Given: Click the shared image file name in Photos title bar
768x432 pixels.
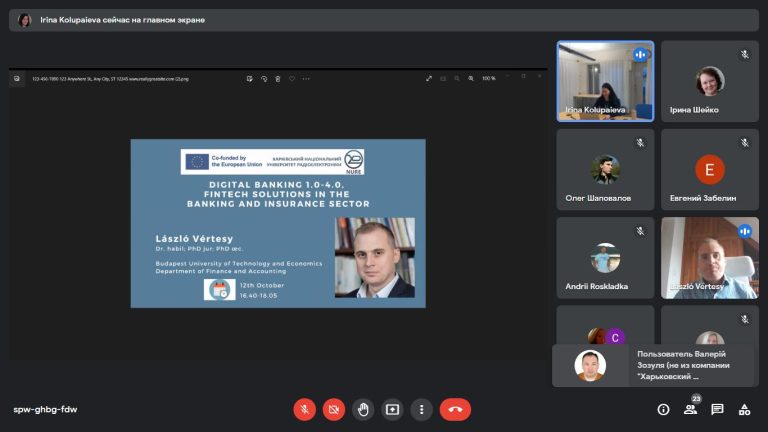Looking at the screenshot, I should [110, 79].
